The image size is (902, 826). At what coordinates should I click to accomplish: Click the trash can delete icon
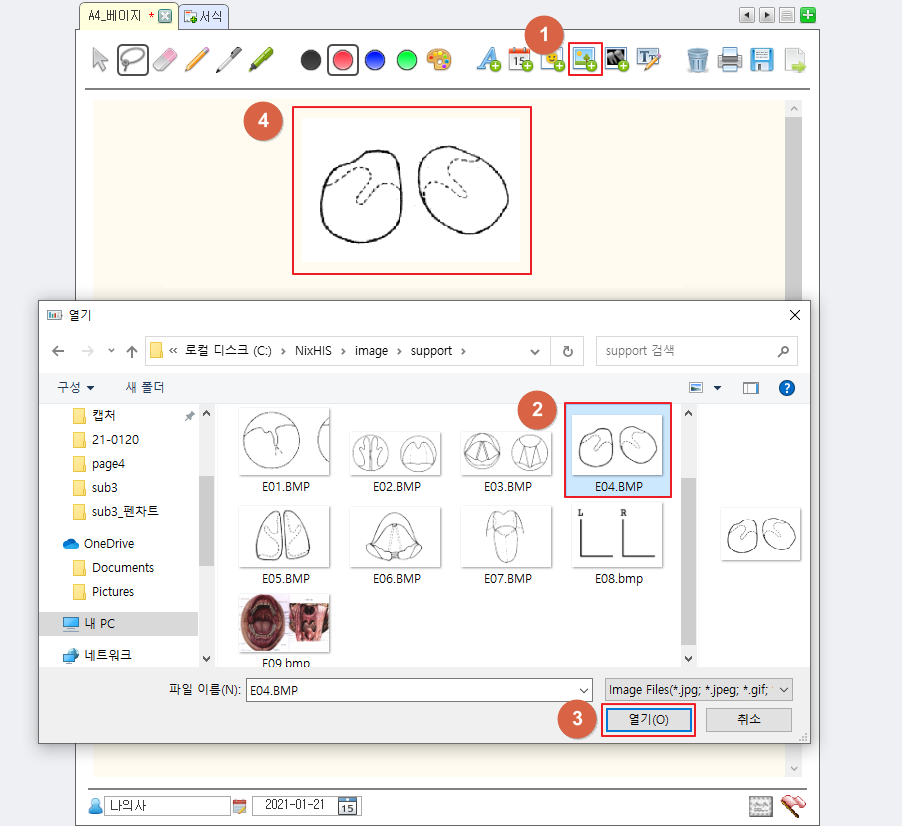coord(698,60)
